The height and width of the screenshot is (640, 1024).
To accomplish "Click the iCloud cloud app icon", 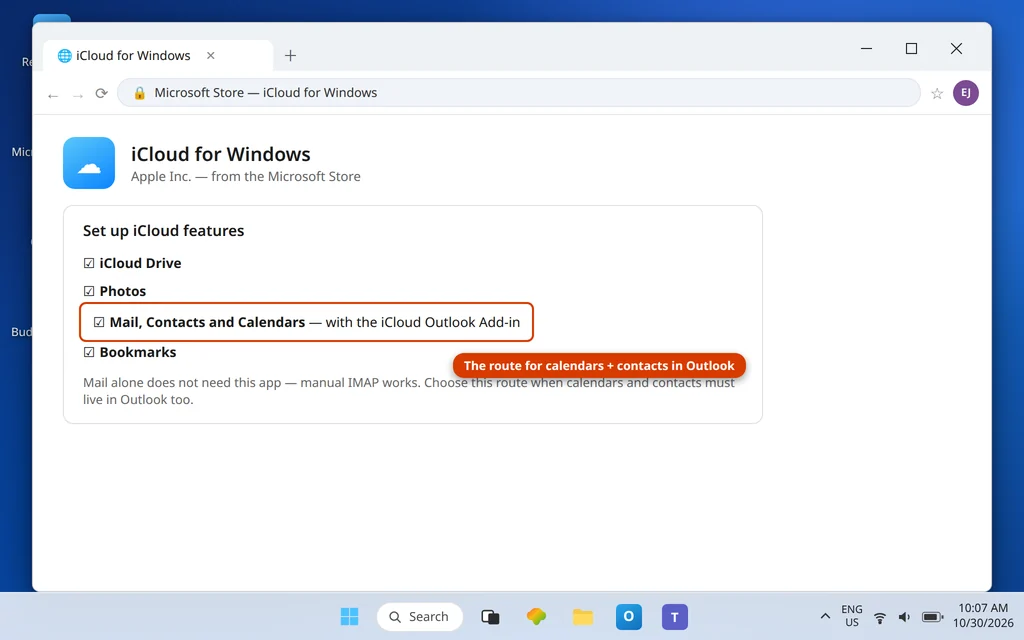I will [x=89, y=163].
